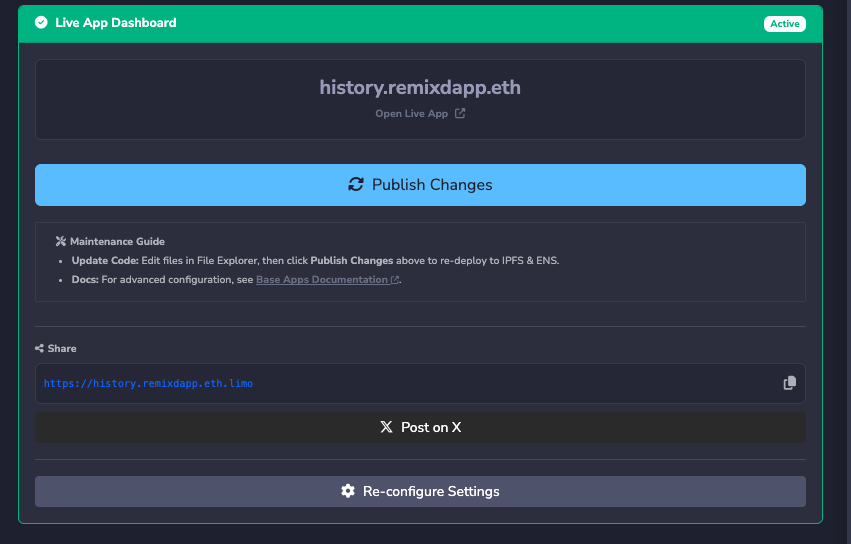The image size is (851, 544).
Task: Copy the share URL with the copy icon
Action: click(790, 383)
